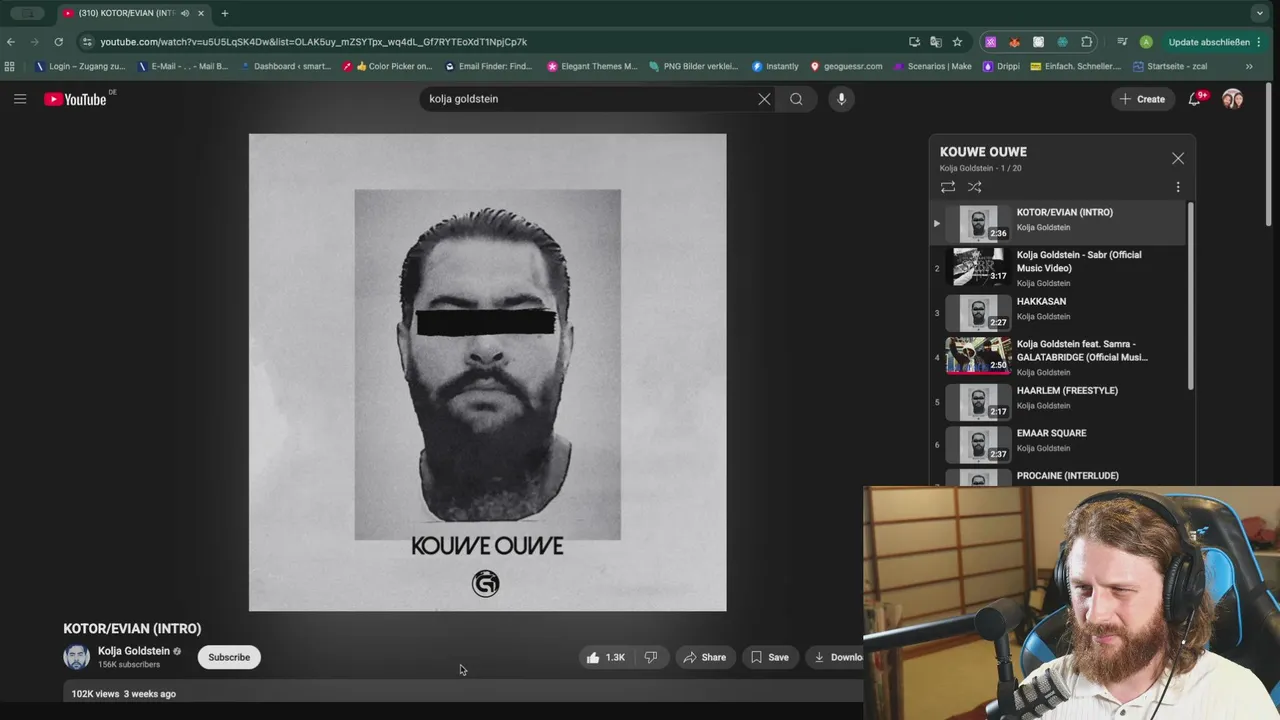Click the 102K views description text
Image resolution: width=1280 pixels, height=720 pixels.
coord(124,694)
